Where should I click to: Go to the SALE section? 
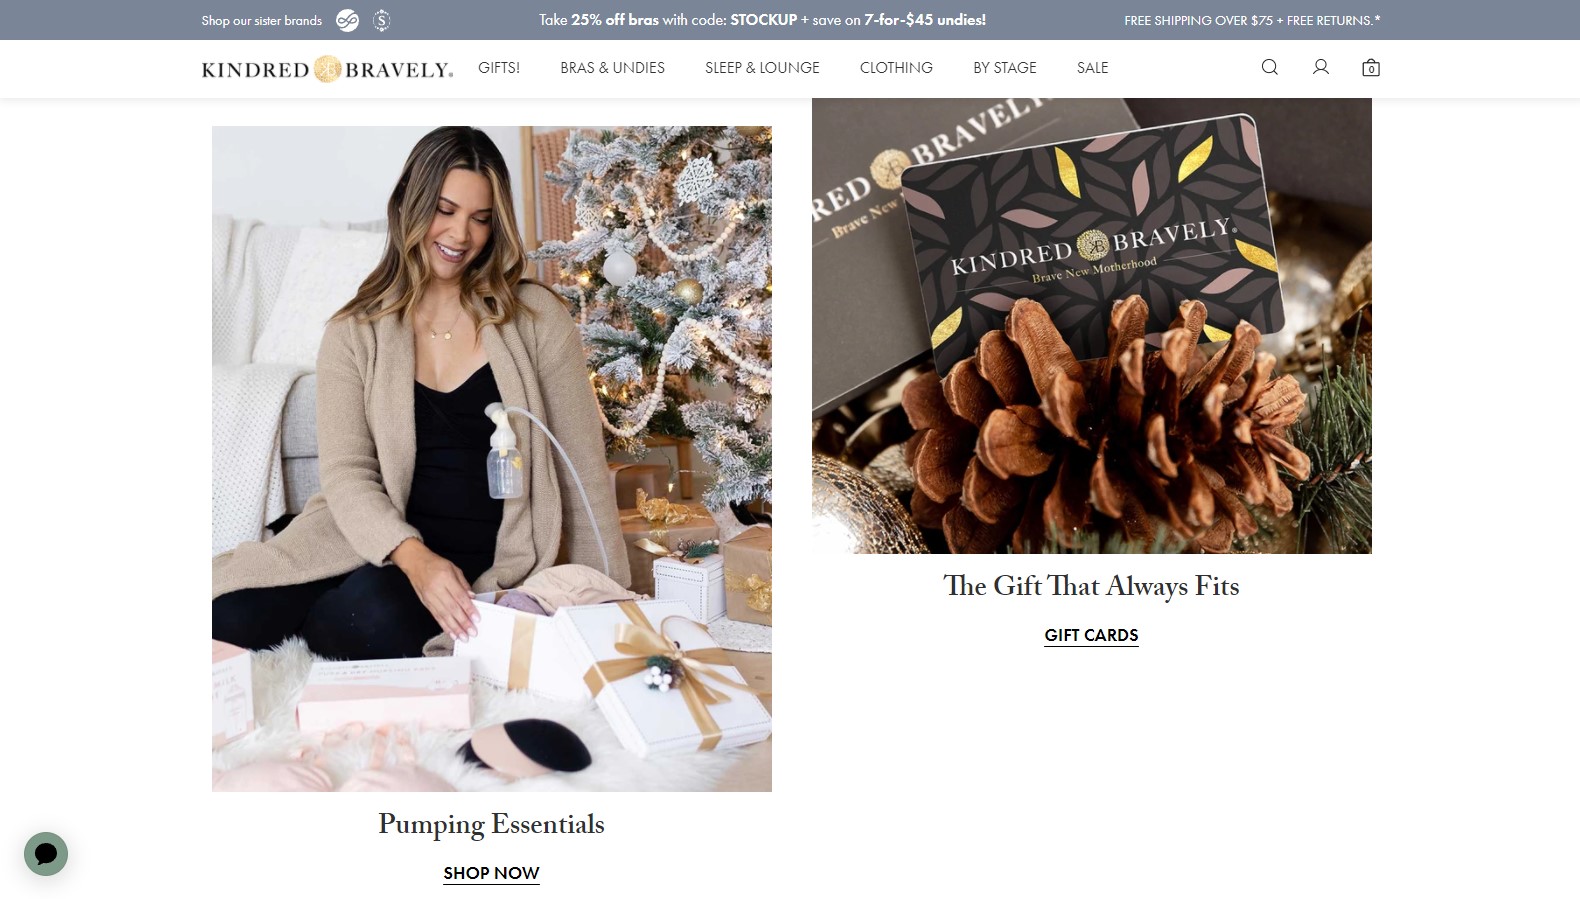click(1092, 68)
